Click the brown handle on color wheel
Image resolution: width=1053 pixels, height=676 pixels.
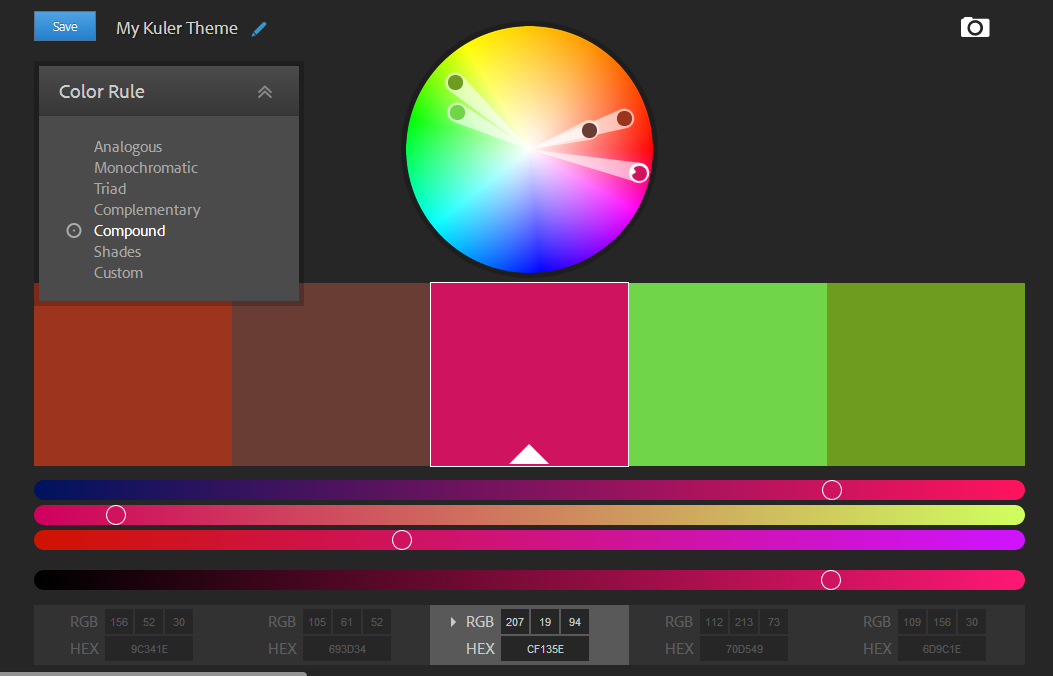click(x=589, y=130)
